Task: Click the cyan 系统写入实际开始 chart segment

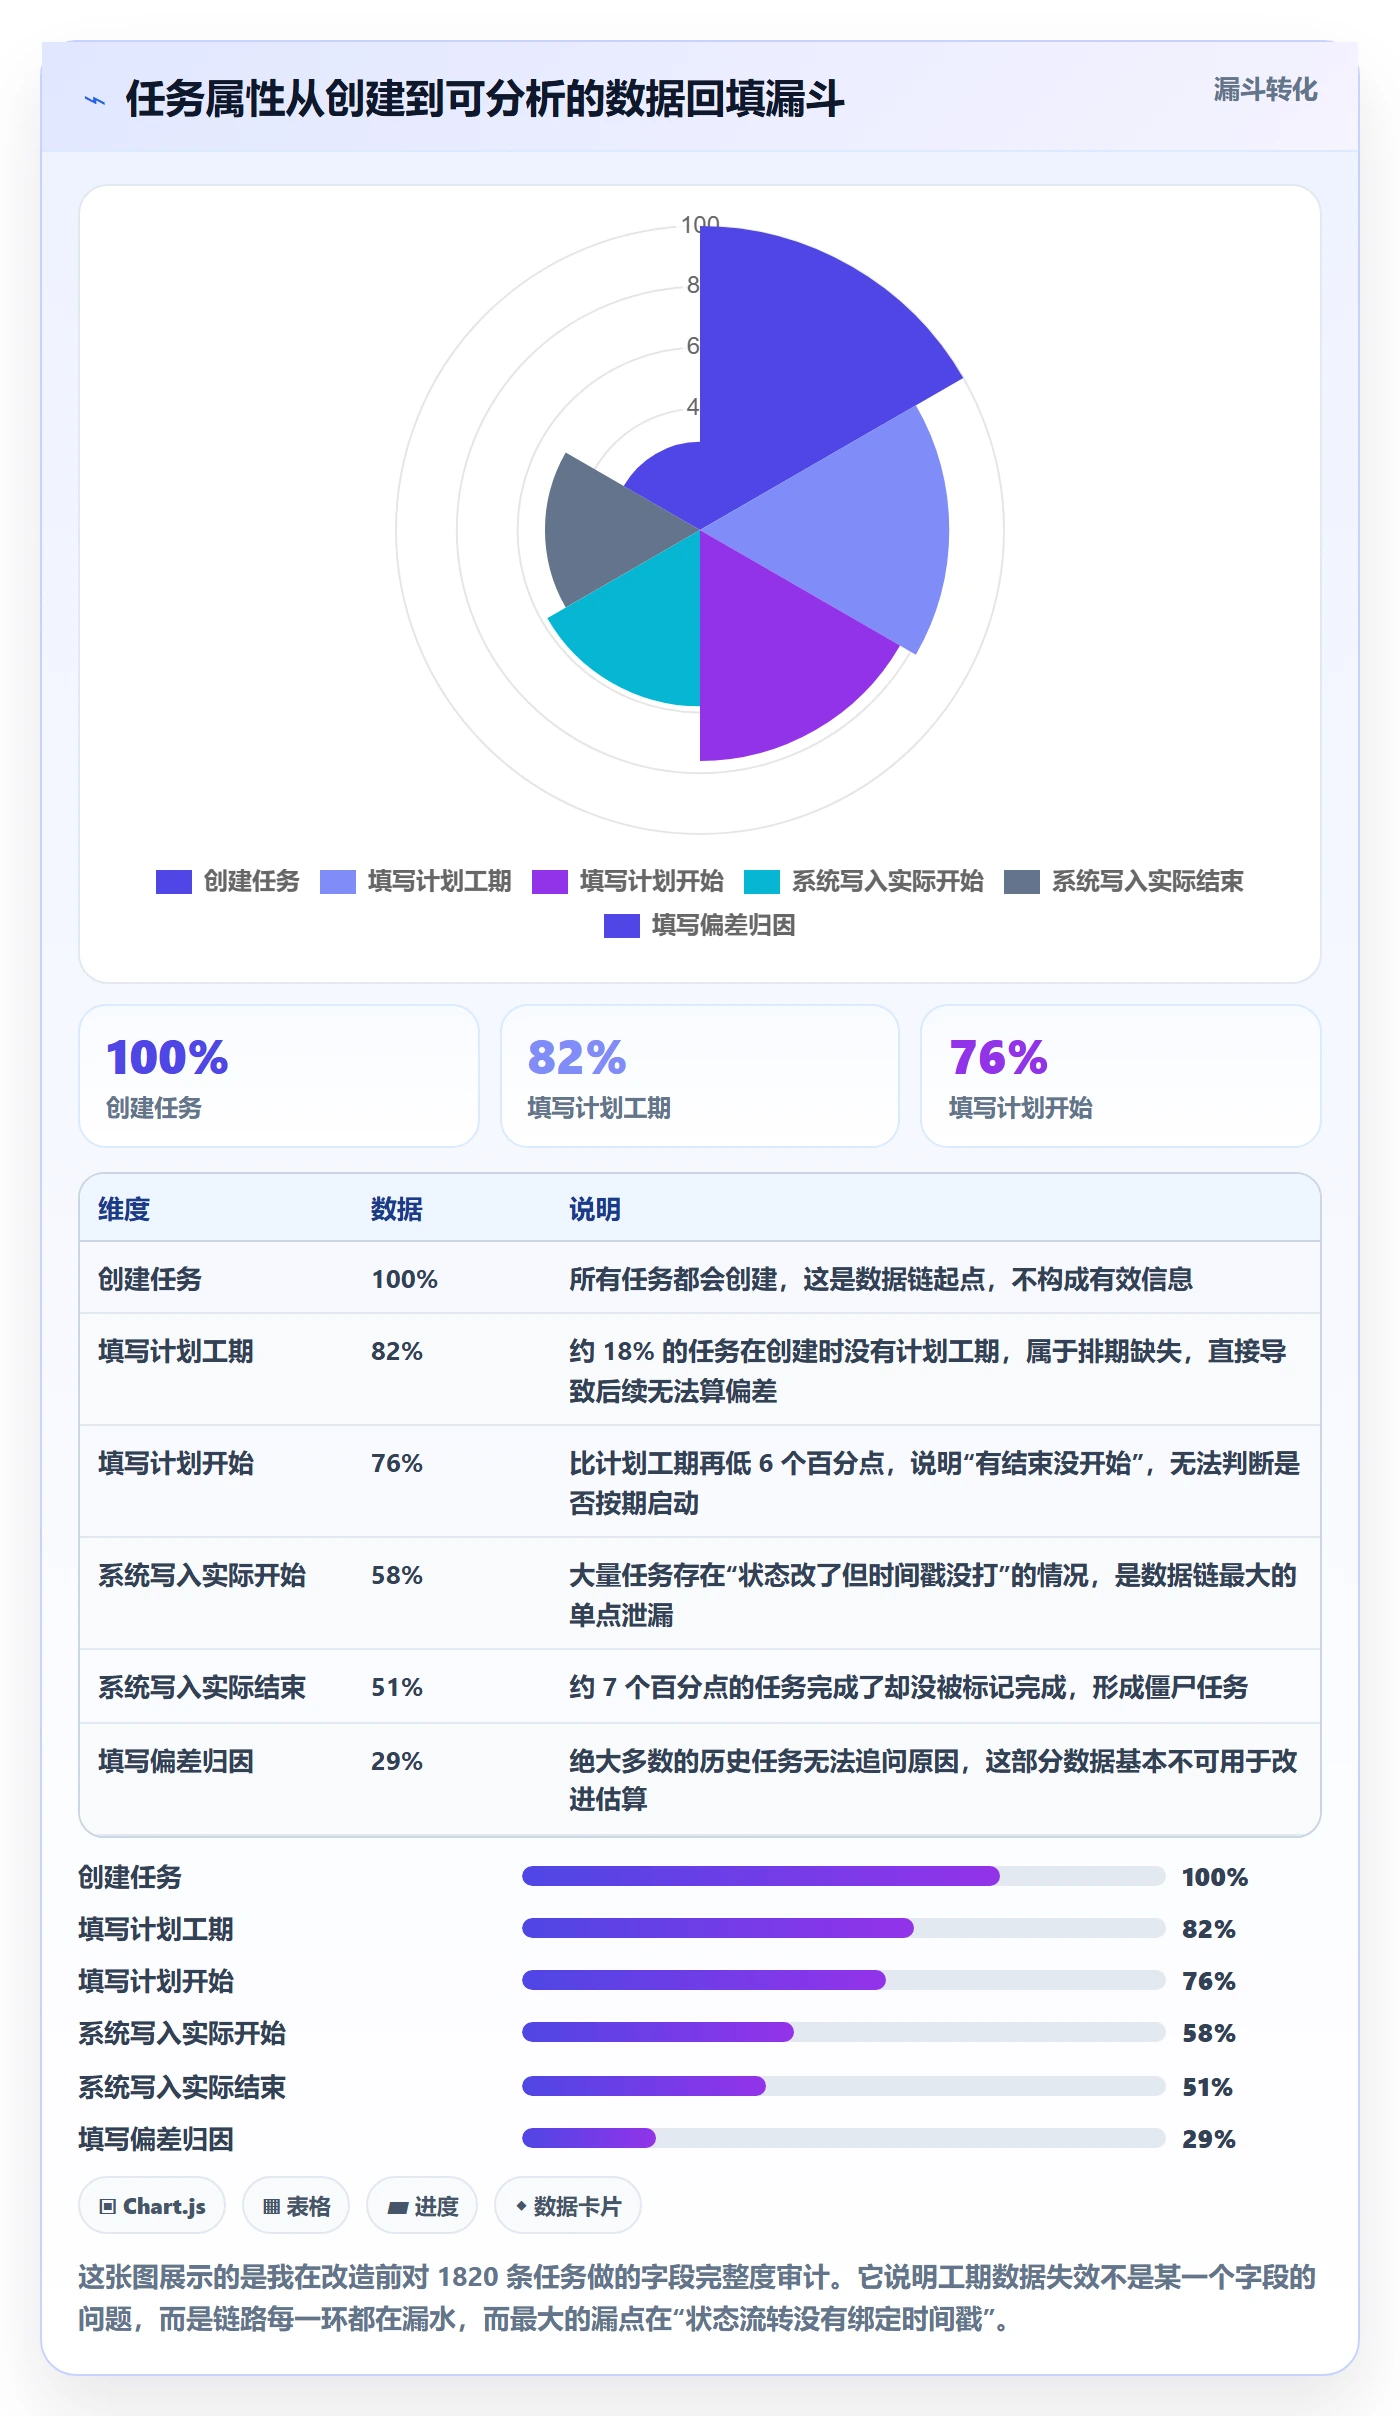Action: click(645, 630)
